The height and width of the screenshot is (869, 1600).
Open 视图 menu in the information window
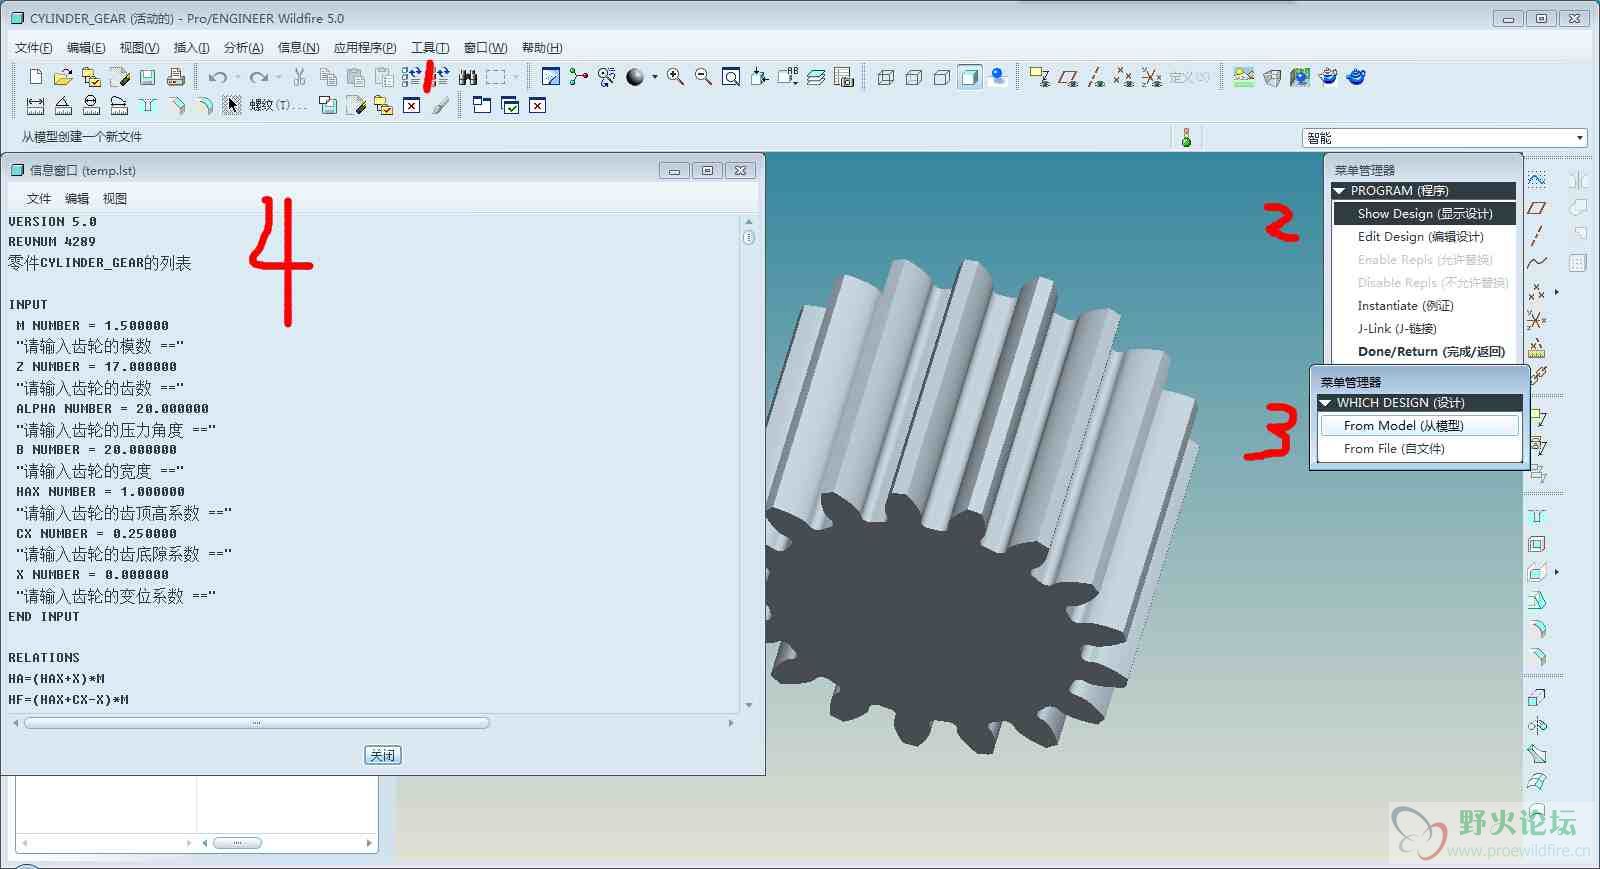point(115,199)
